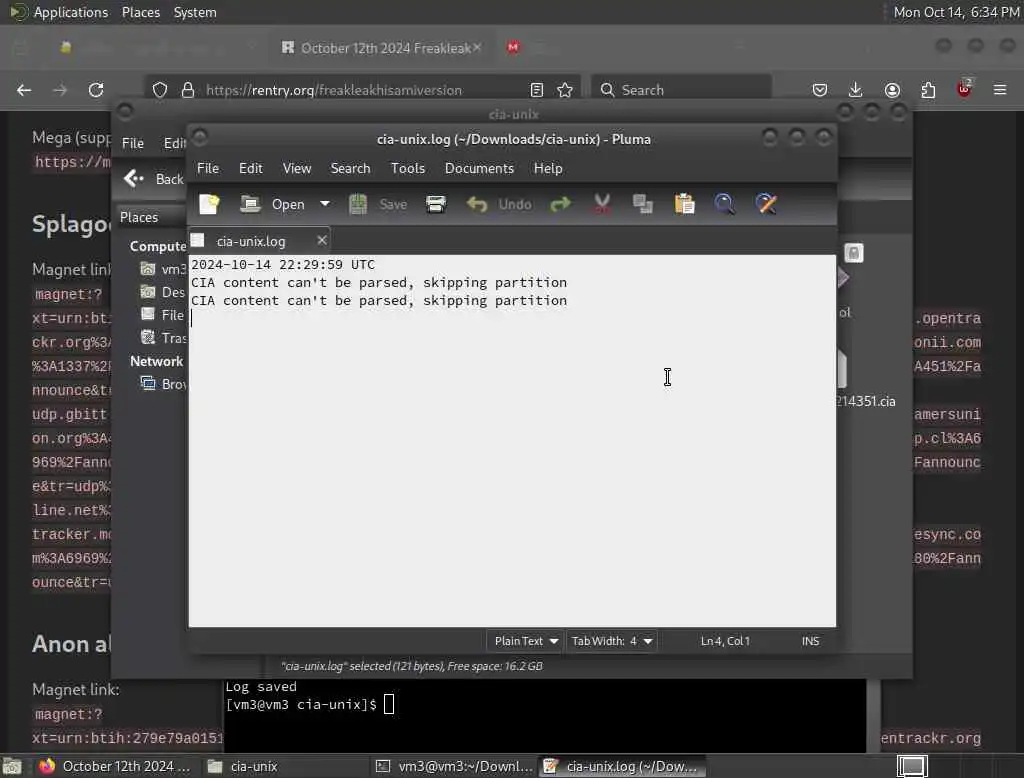
Task: Open Pluma's File menu
Action: (208, 169)
